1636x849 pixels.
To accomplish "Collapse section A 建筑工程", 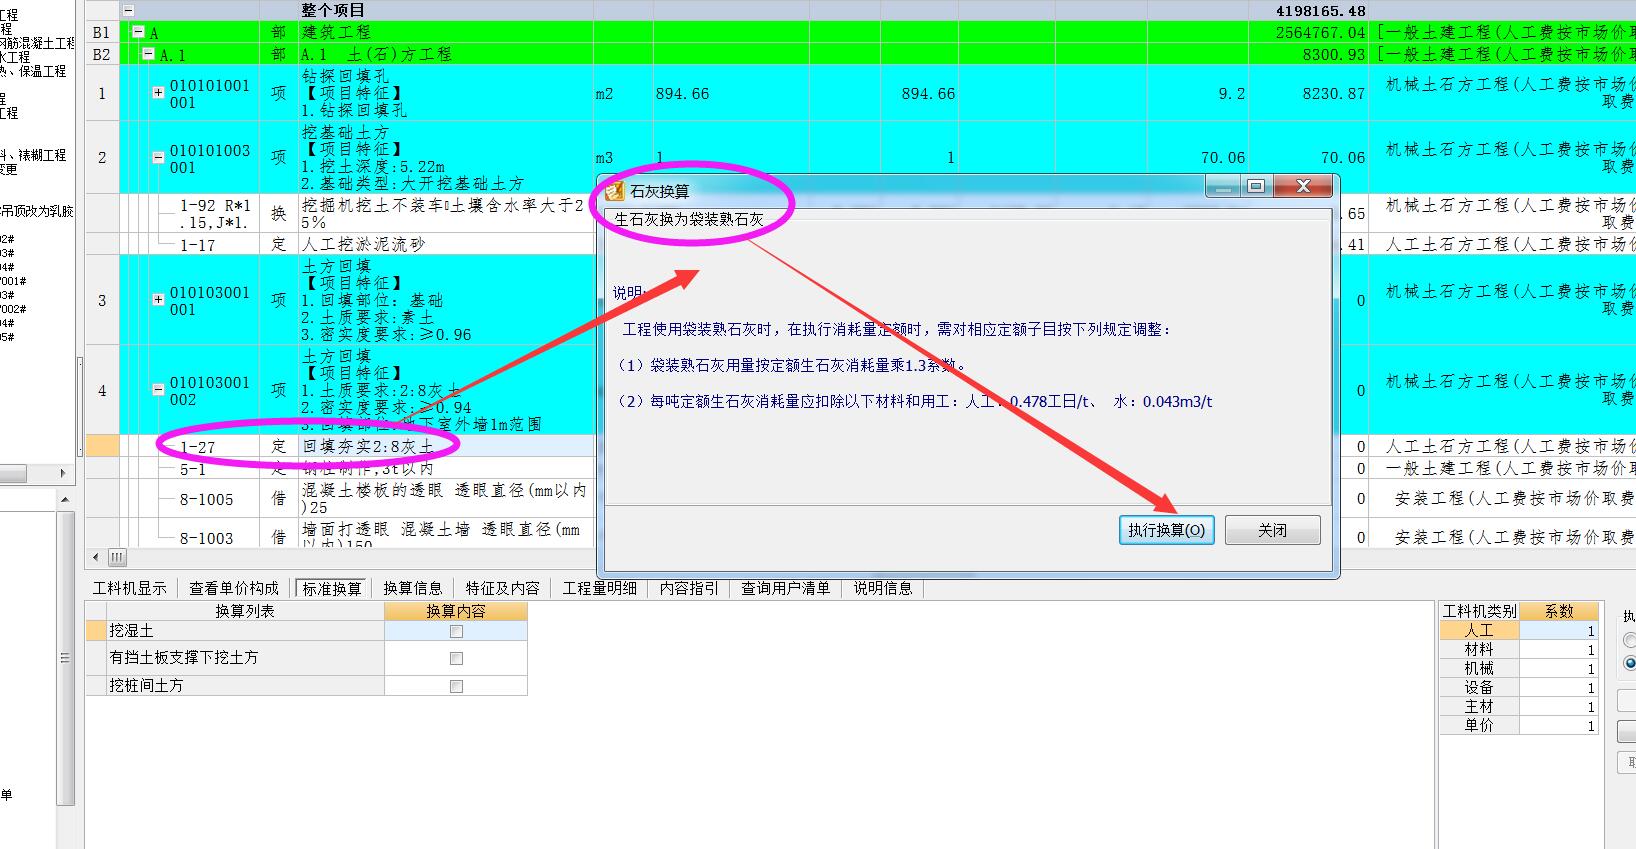I will point(140,32).
